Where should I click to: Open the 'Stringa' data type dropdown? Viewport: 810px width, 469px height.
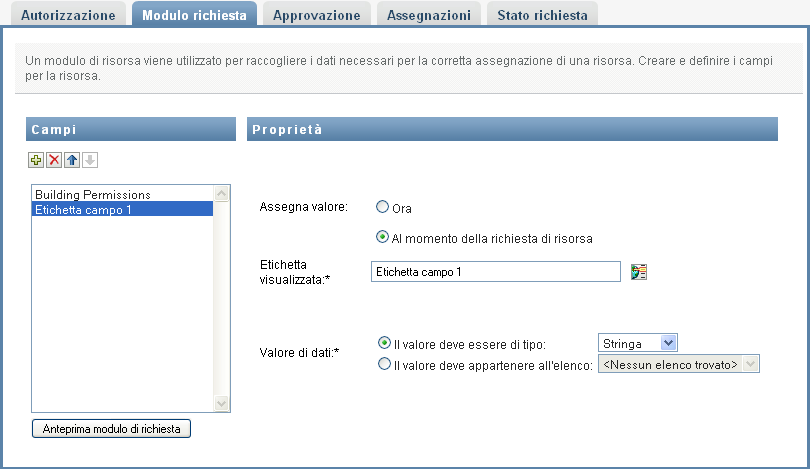(x=637, y=343)
